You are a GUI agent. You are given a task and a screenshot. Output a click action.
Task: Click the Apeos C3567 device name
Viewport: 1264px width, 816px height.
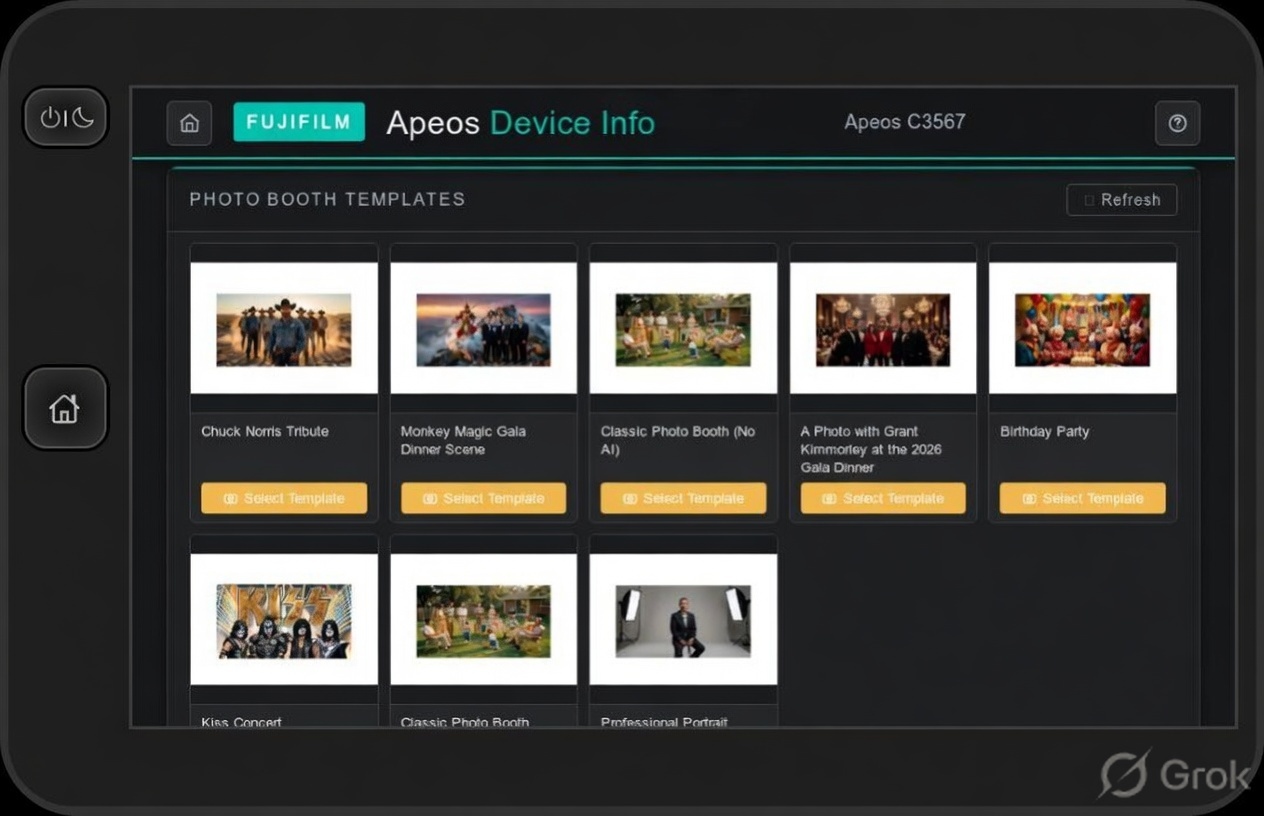tap(905, 122)
